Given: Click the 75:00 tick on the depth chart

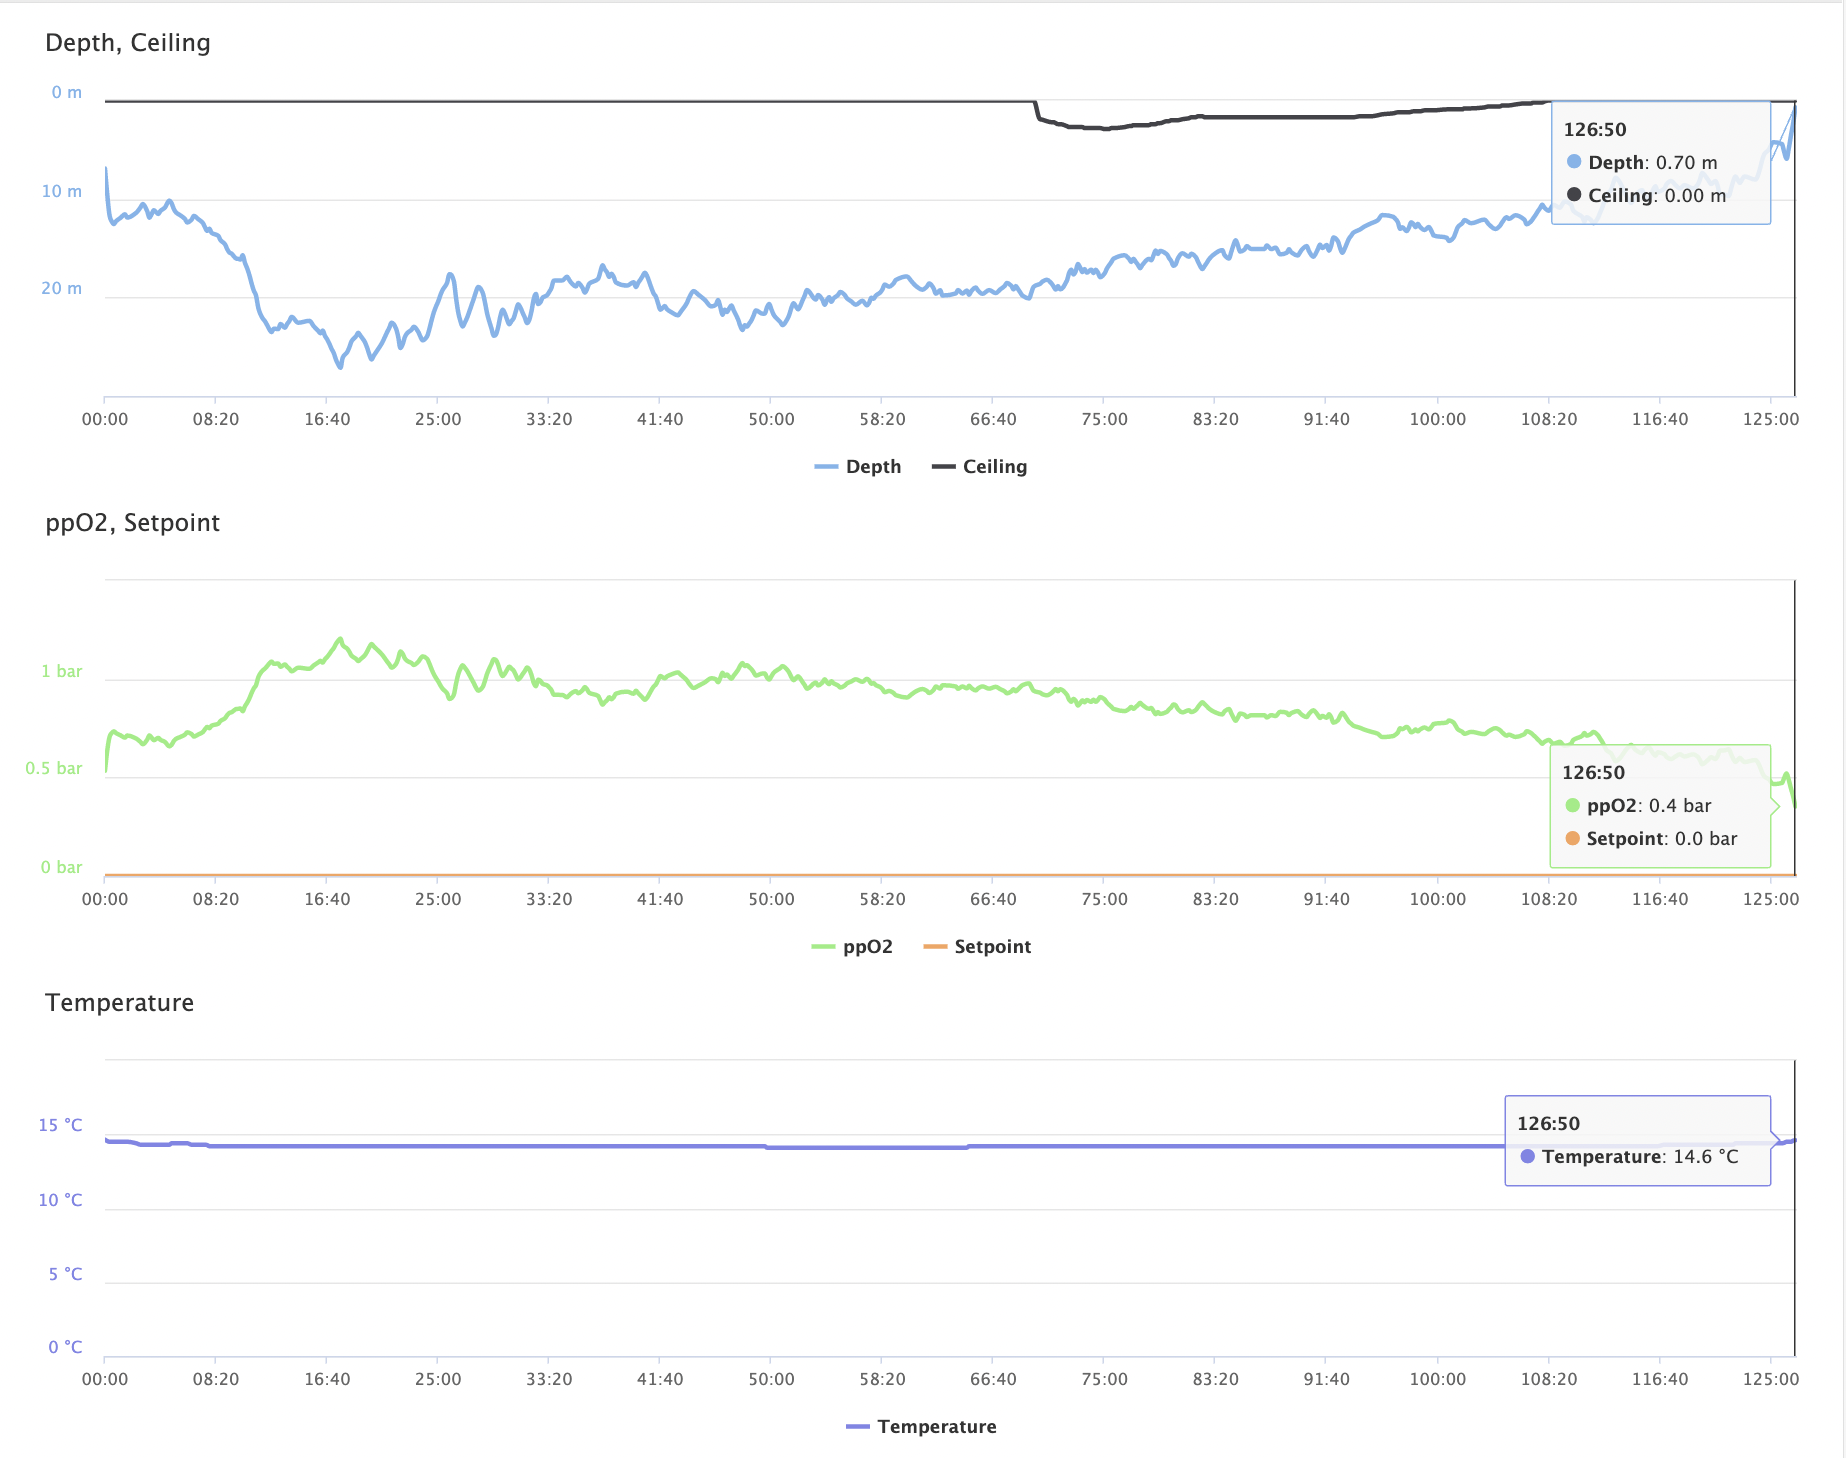Looking at the screenshot, I should 1104,419.
